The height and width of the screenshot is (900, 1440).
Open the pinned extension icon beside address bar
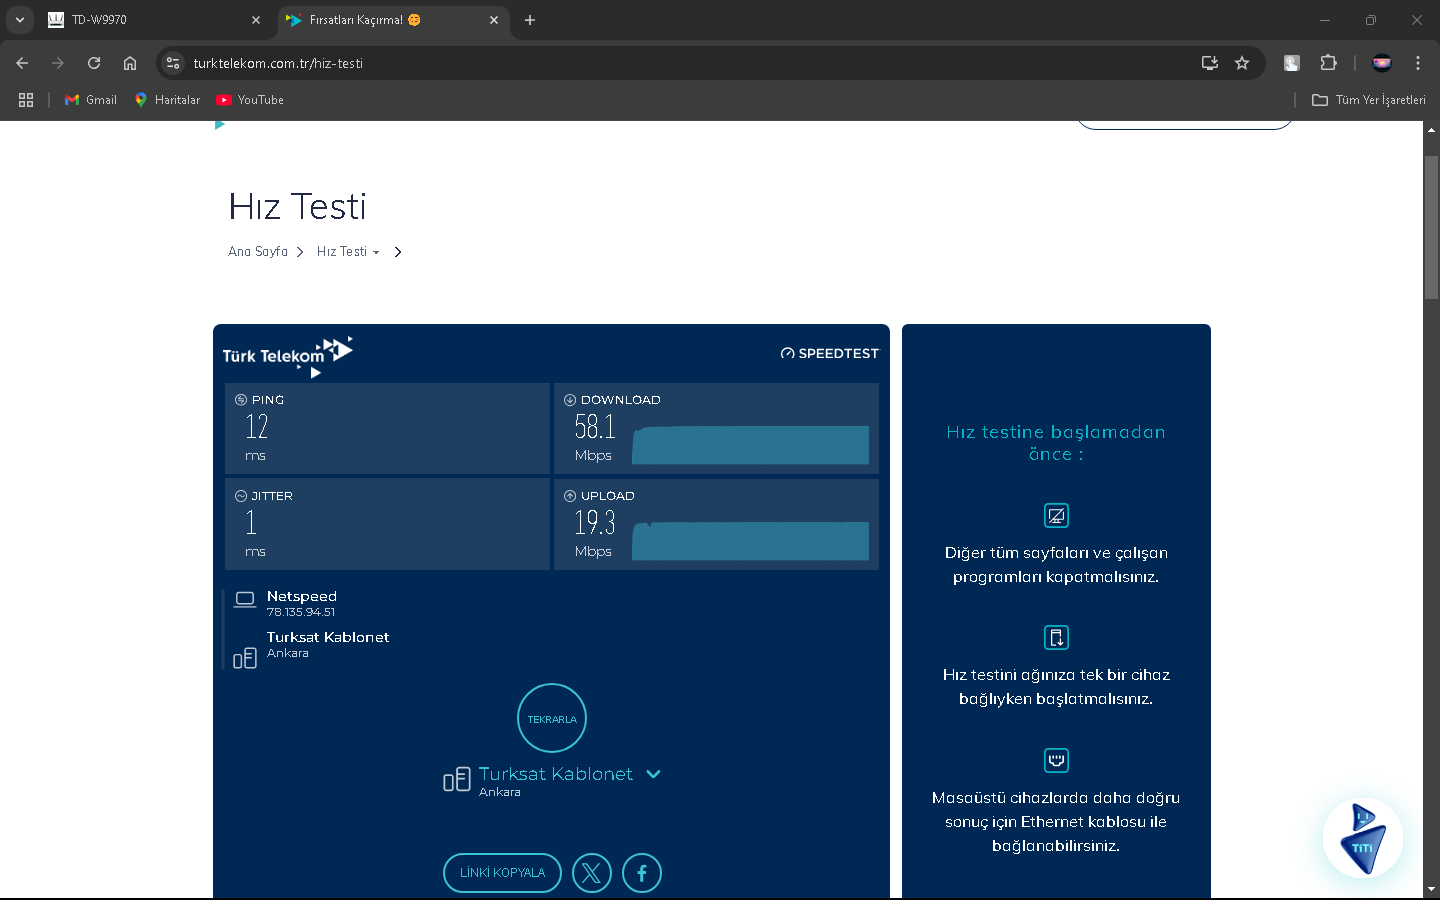tap(1292, 63)
